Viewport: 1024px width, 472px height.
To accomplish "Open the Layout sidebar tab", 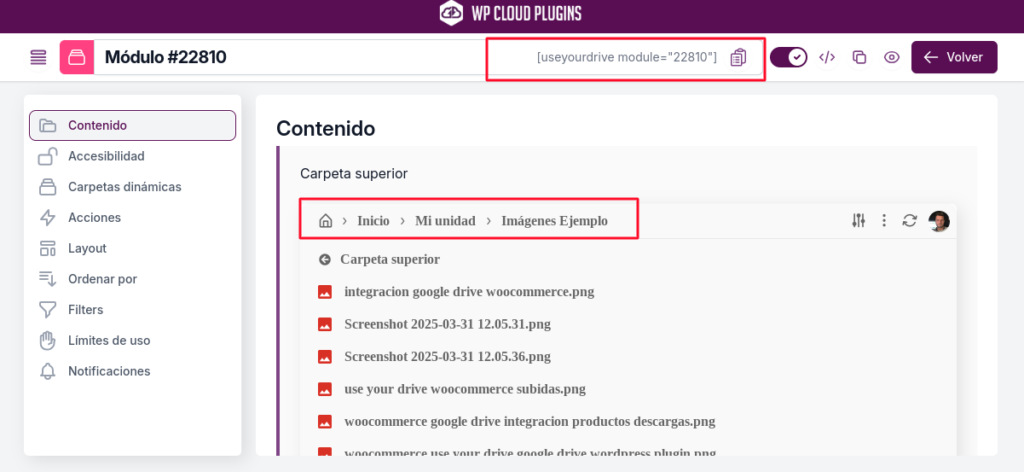I will coord(133,248).
